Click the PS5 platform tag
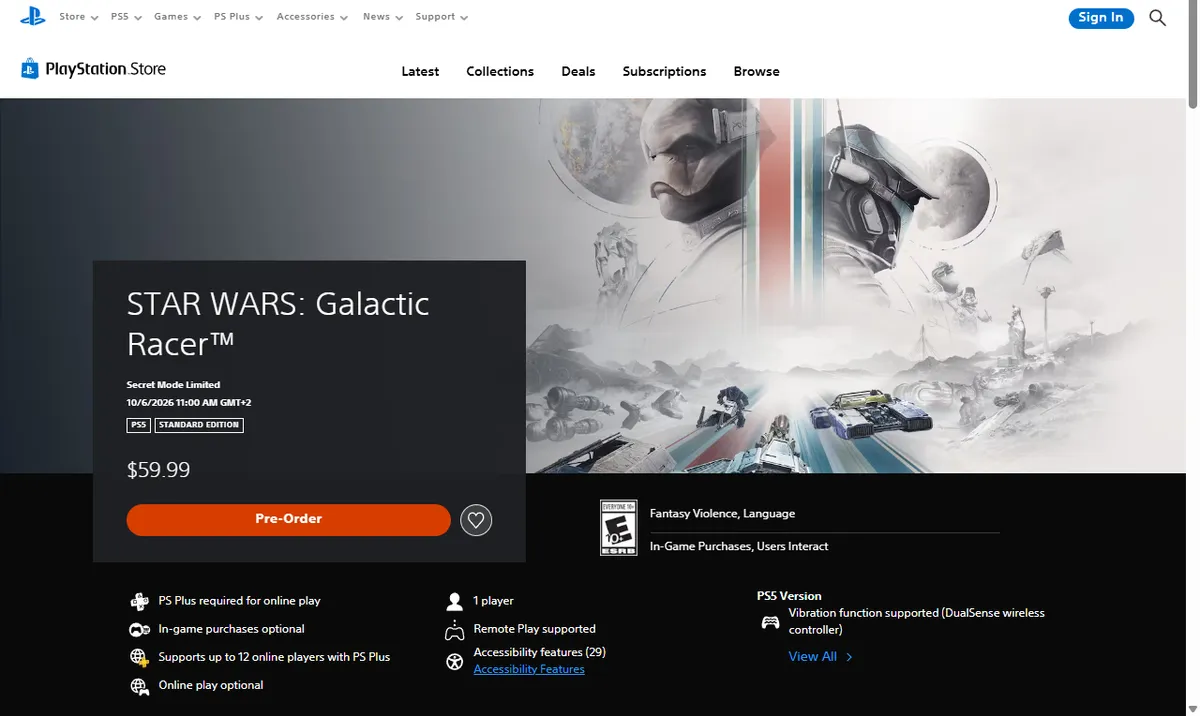 pyautogui.click(x=139, y=425)
